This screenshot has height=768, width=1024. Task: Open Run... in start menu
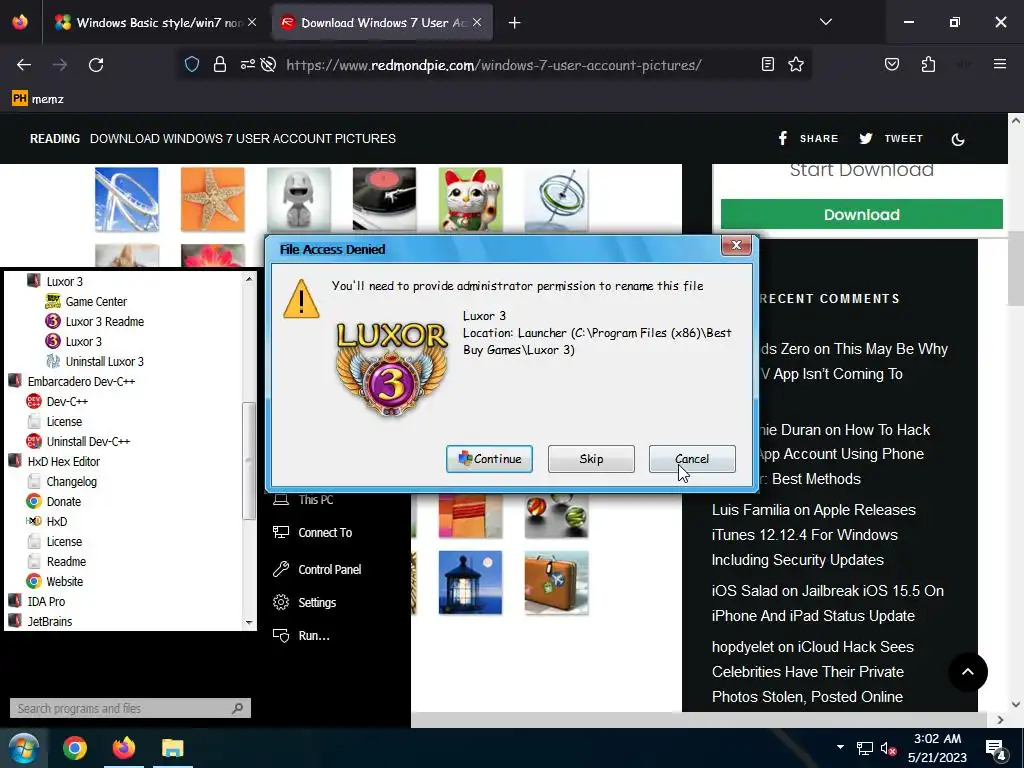pyautogui.click(x=301, y=635)
